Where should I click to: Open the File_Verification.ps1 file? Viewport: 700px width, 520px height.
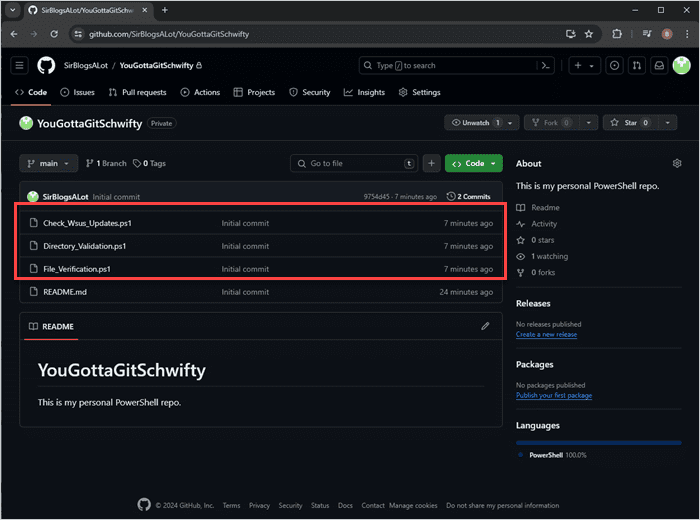77,269
